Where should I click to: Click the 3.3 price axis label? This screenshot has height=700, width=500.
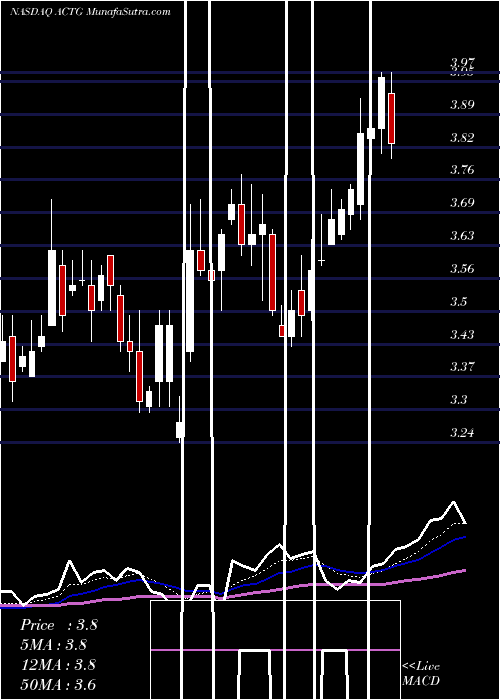[x=458, y=400]
